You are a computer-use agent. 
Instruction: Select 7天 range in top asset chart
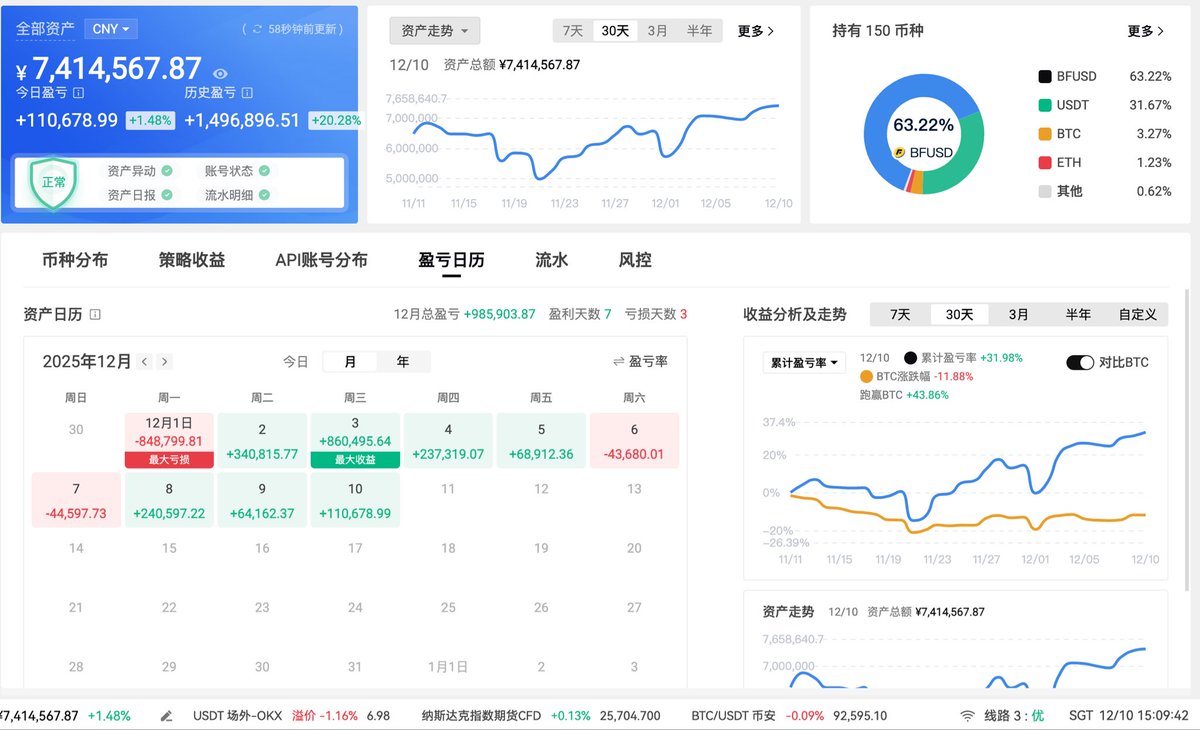click(x=573, y=31)
